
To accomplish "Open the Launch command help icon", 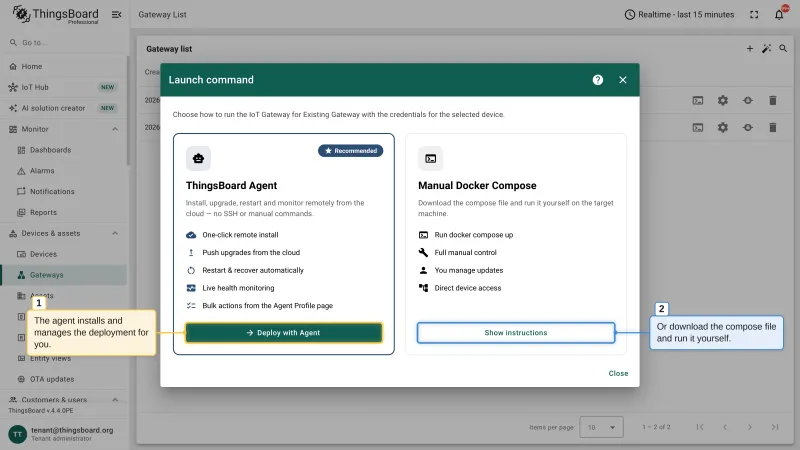I will point(597,80).
